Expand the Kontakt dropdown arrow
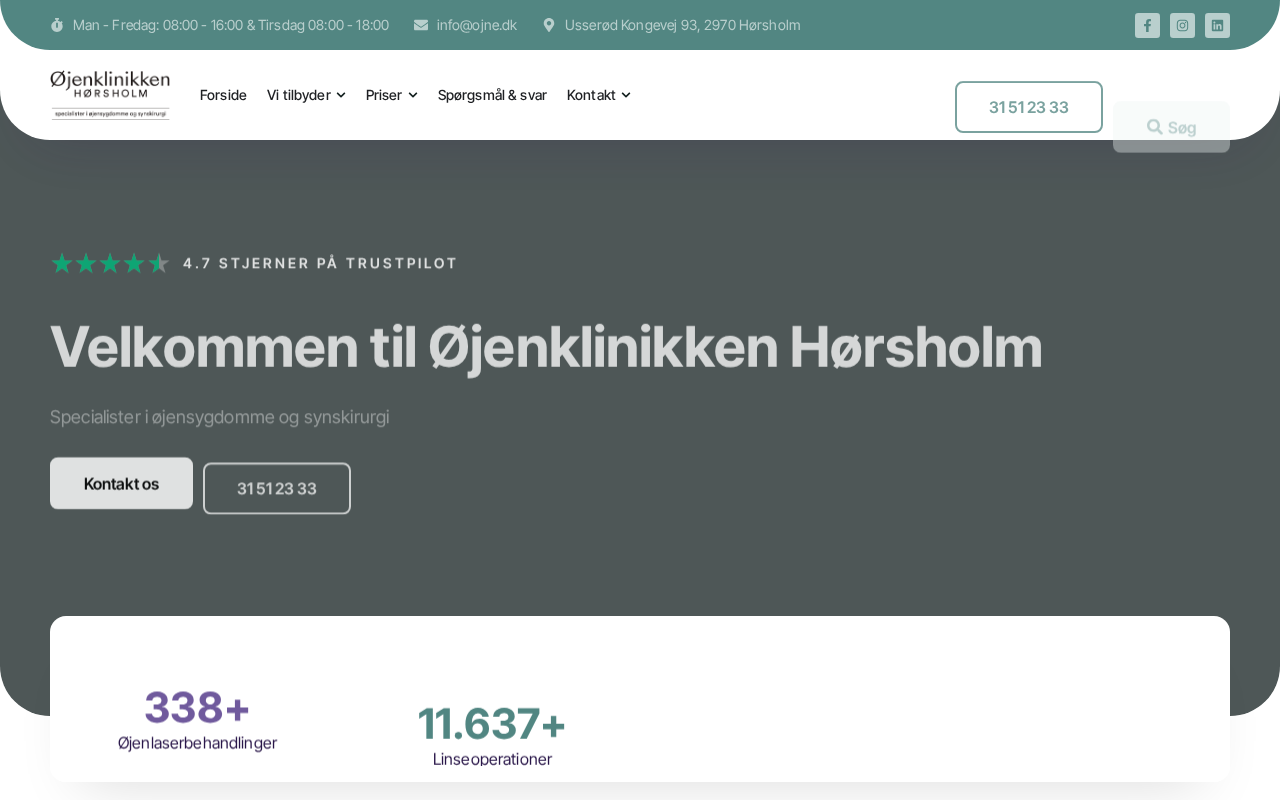 (x=626, y=95)
